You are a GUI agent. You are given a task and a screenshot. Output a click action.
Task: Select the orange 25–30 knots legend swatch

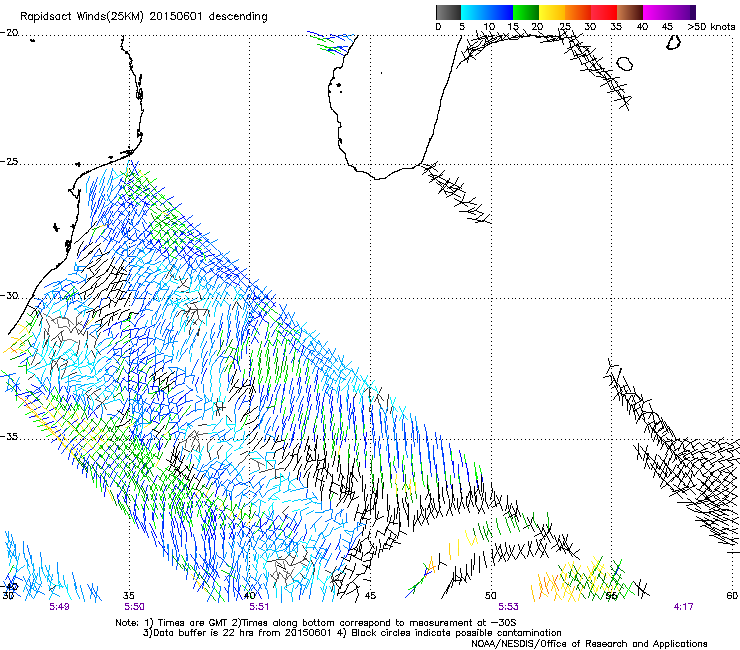(578, 12)
